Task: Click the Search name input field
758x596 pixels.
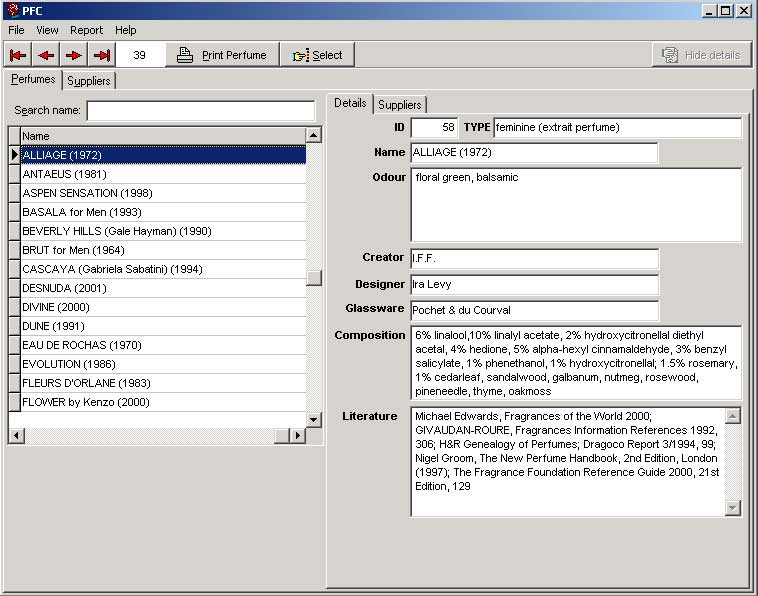Action: 201,111
